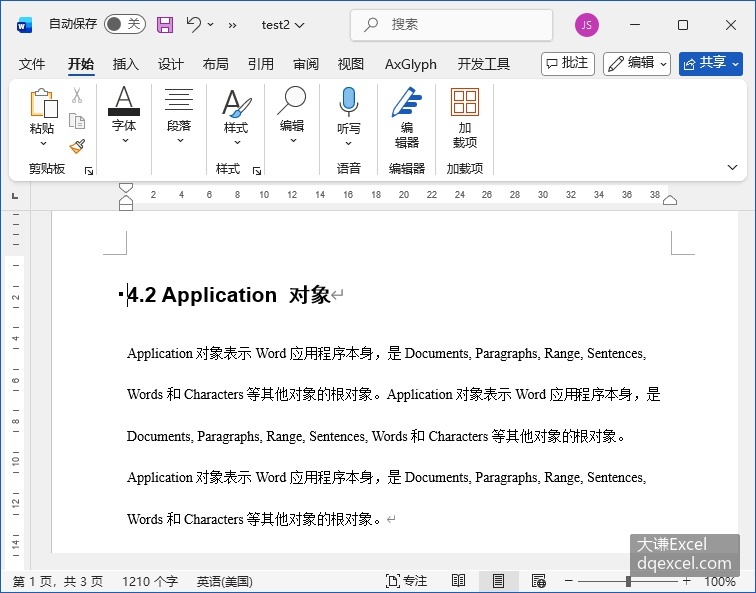Switch to web layout view
This screenshot has width=756, height=593.
539,581
